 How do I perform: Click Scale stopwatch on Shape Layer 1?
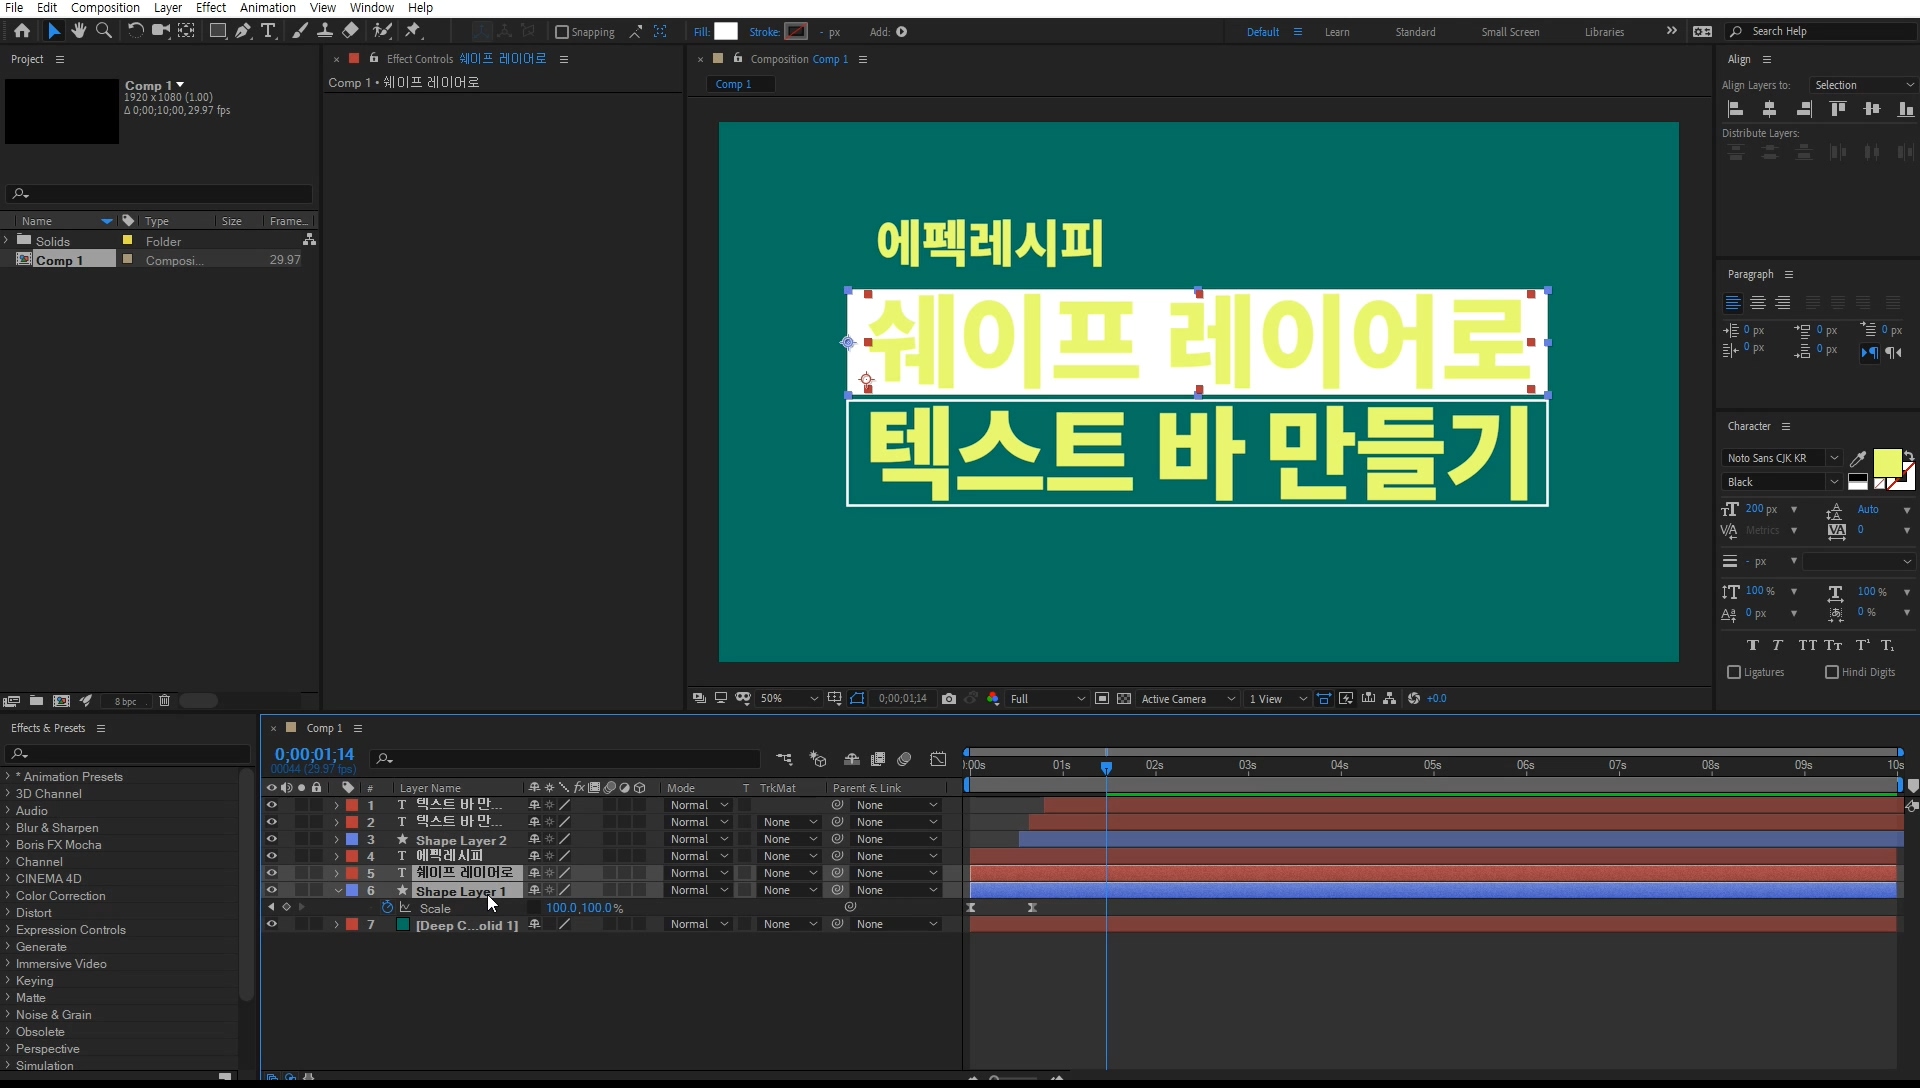(387, 908)
